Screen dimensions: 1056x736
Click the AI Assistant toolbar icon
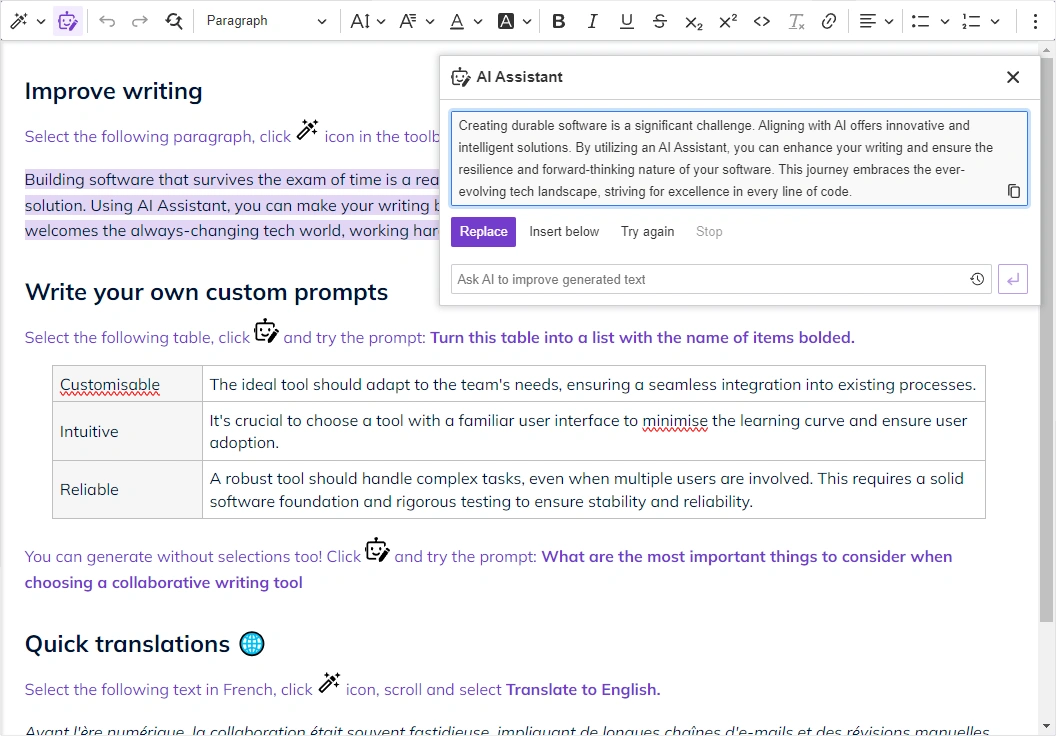tap(67, 21)
